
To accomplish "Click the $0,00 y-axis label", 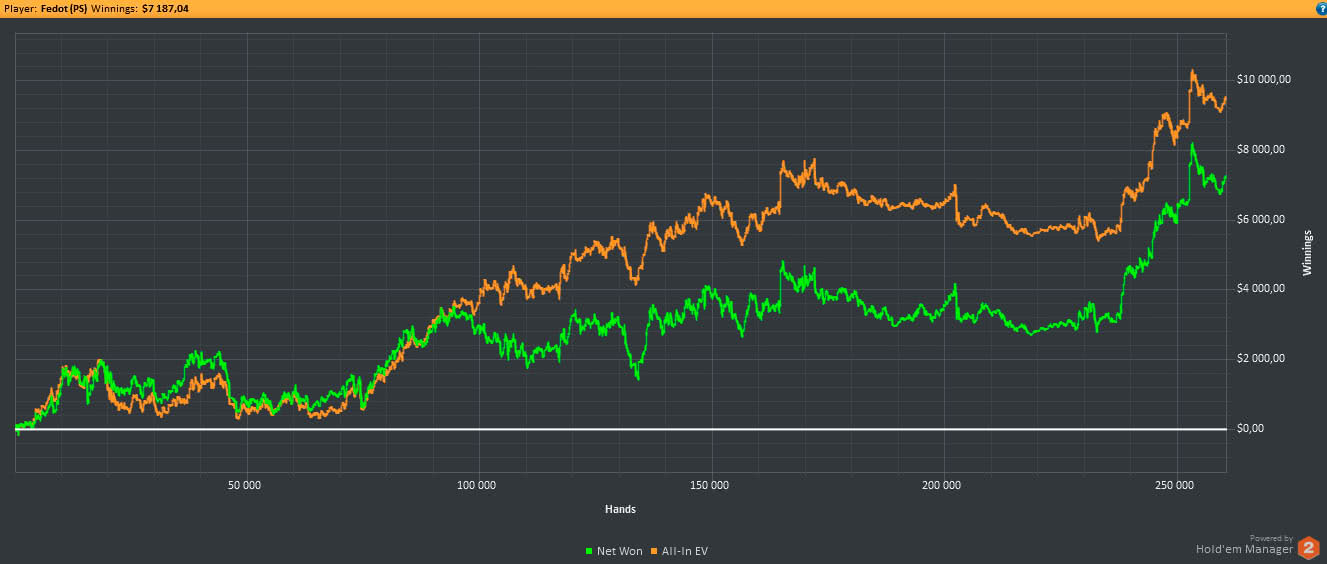I will [x=1251, y=429].
